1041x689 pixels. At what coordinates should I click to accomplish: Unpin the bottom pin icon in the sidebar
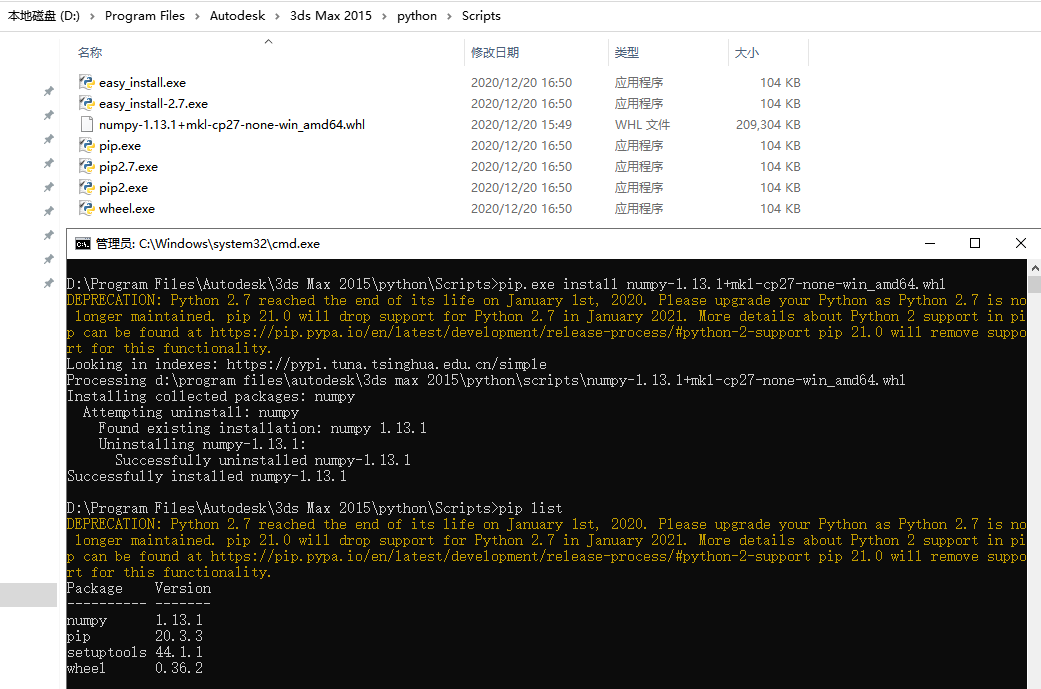[47, 283]
